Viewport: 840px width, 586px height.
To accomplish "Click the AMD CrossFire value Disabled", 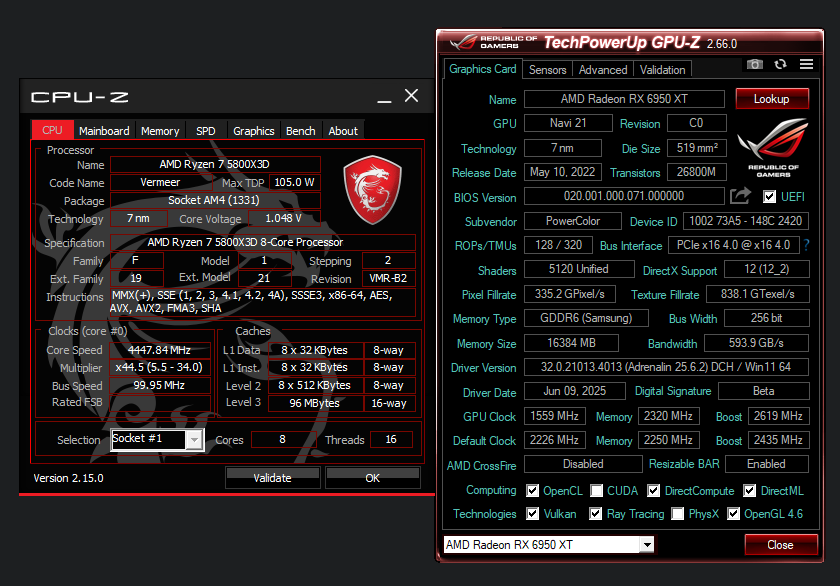I will [583, 464].
